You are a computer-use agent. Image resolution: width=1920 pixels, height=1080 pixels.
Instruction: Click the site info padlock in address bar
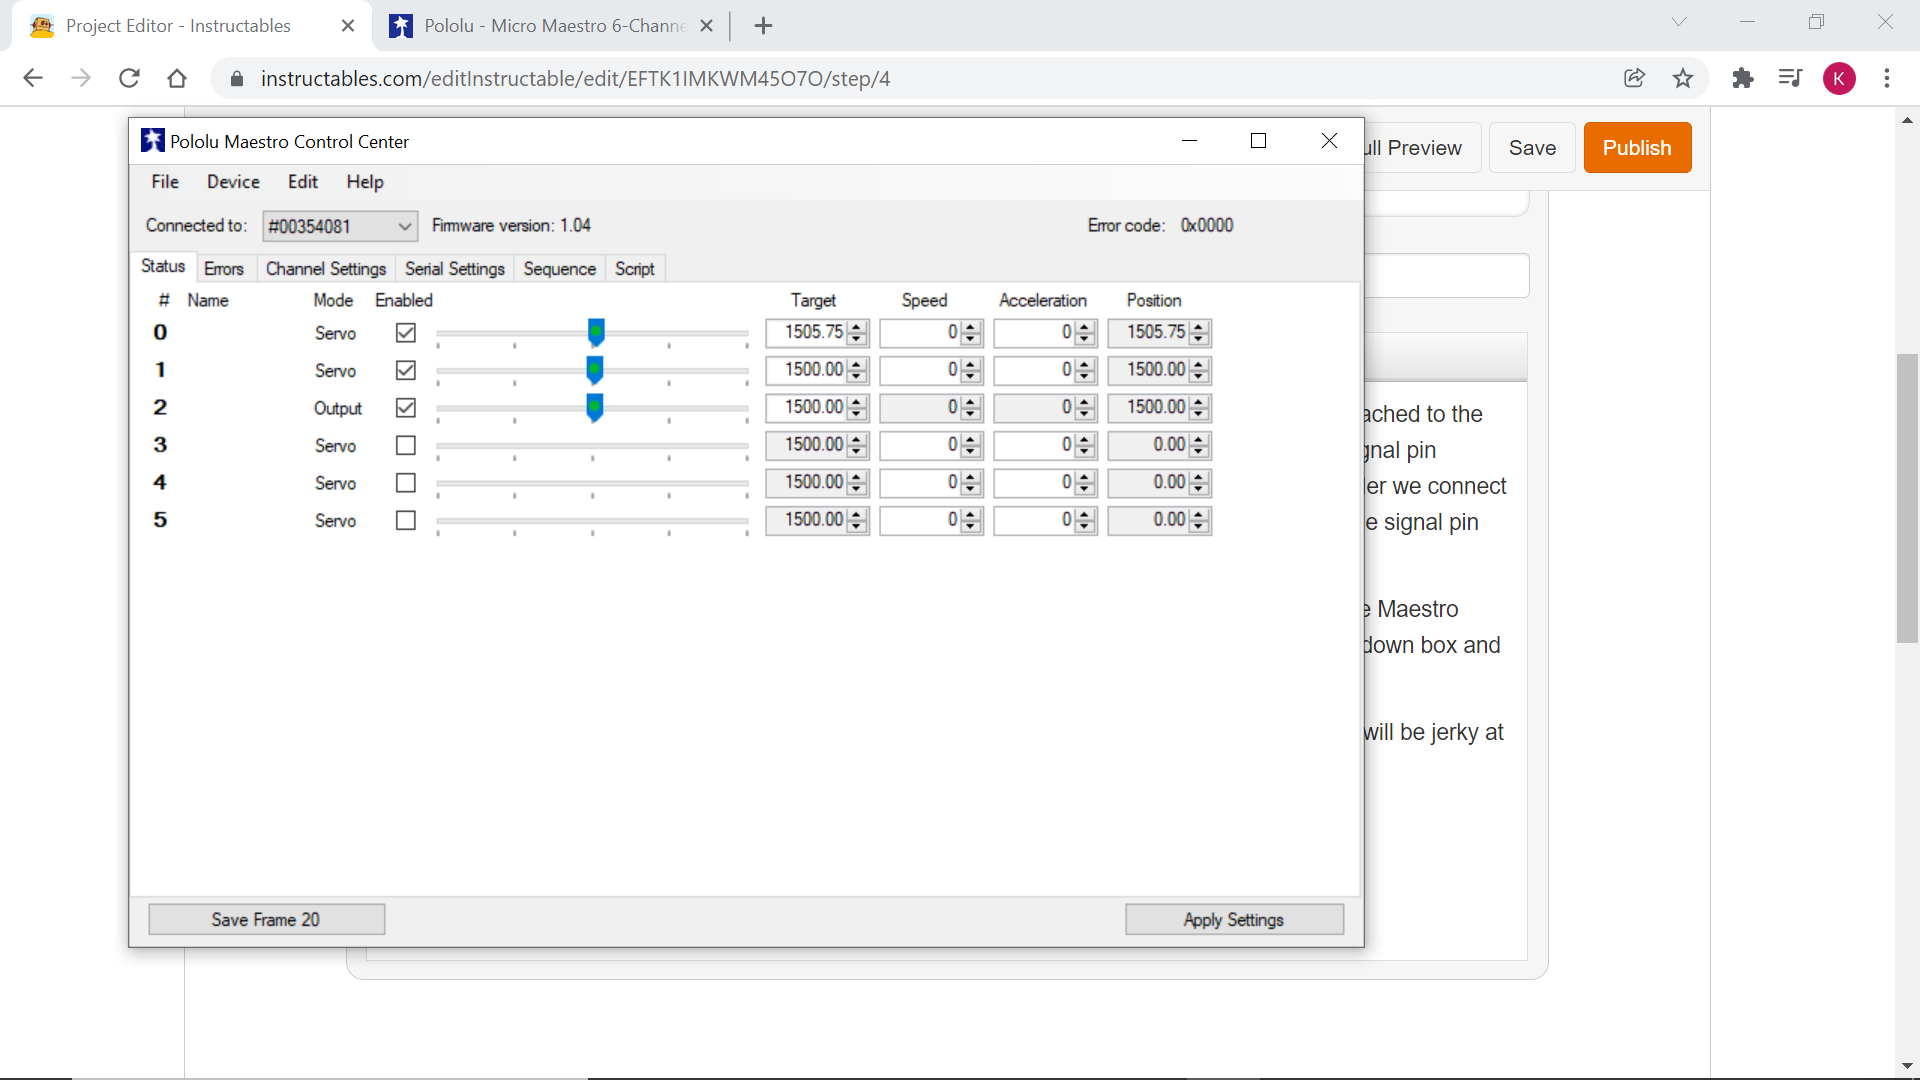pyautogui.click(x=237, y=78)
